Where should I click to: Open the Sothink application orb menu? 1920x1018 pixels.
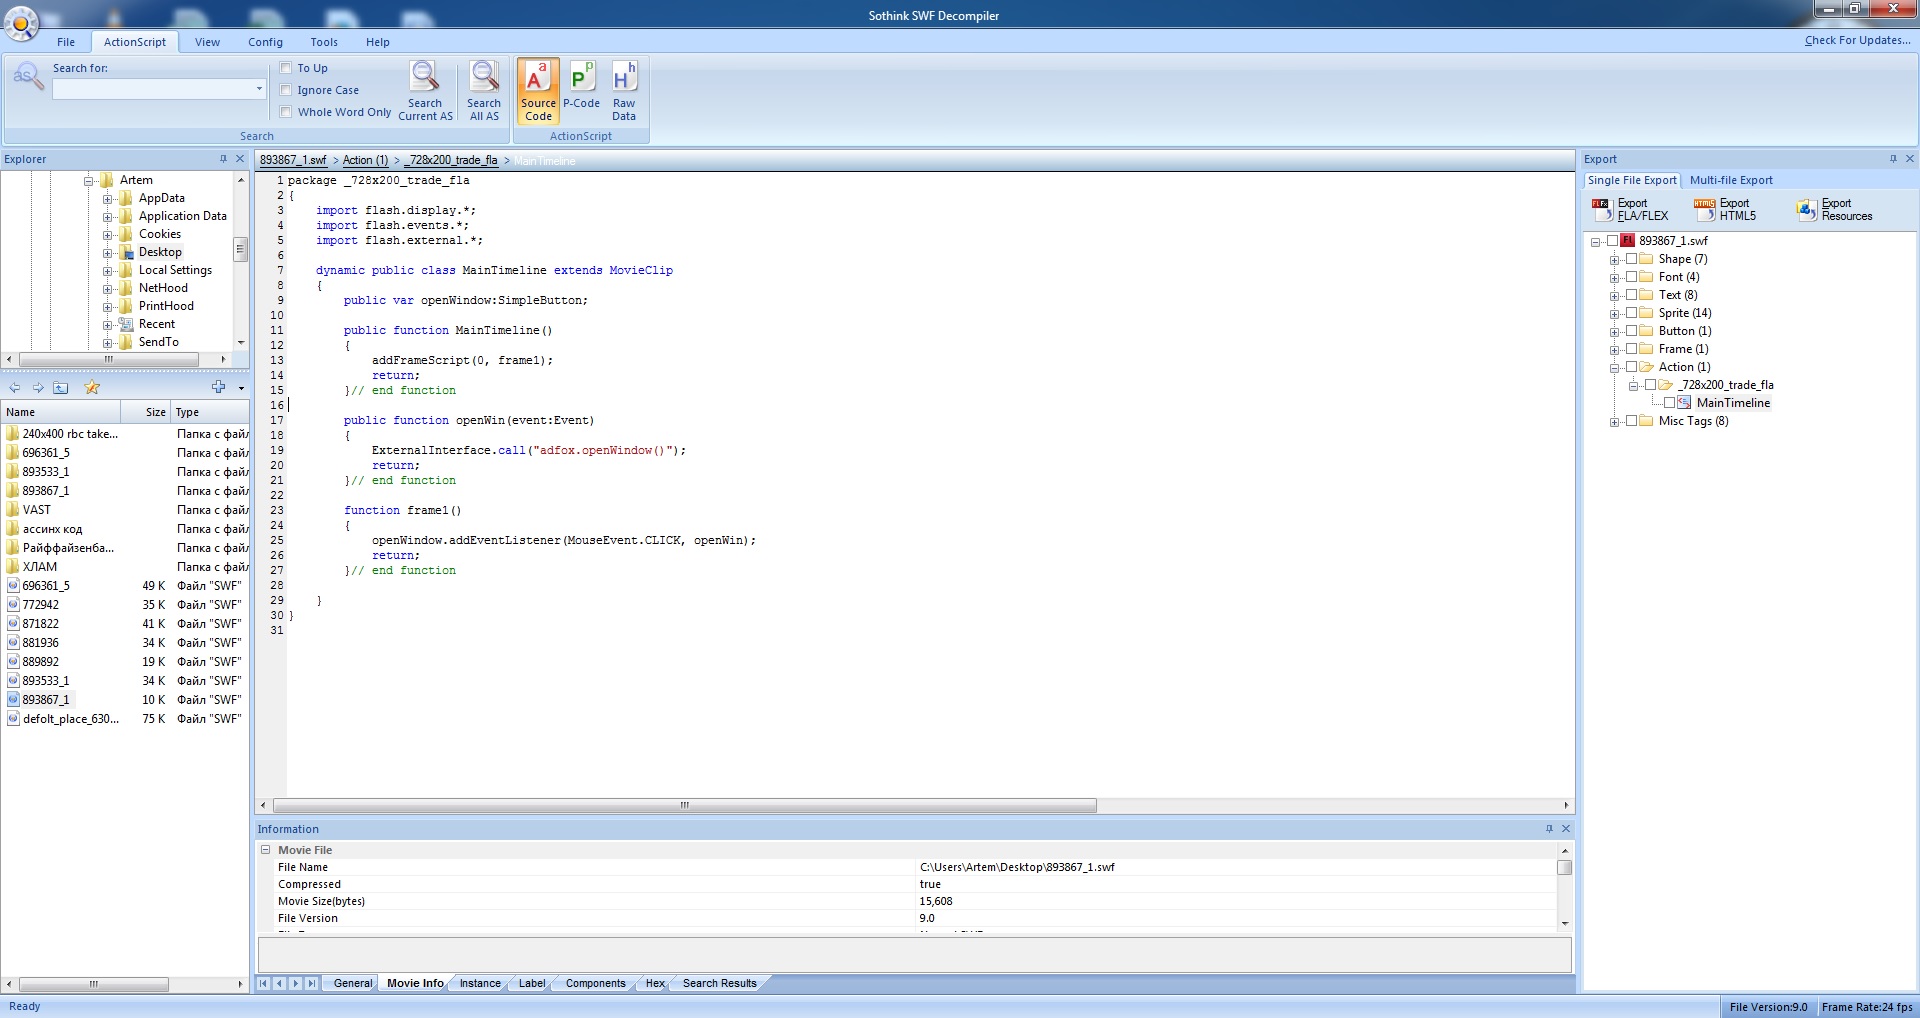click(x=21, y=22)
